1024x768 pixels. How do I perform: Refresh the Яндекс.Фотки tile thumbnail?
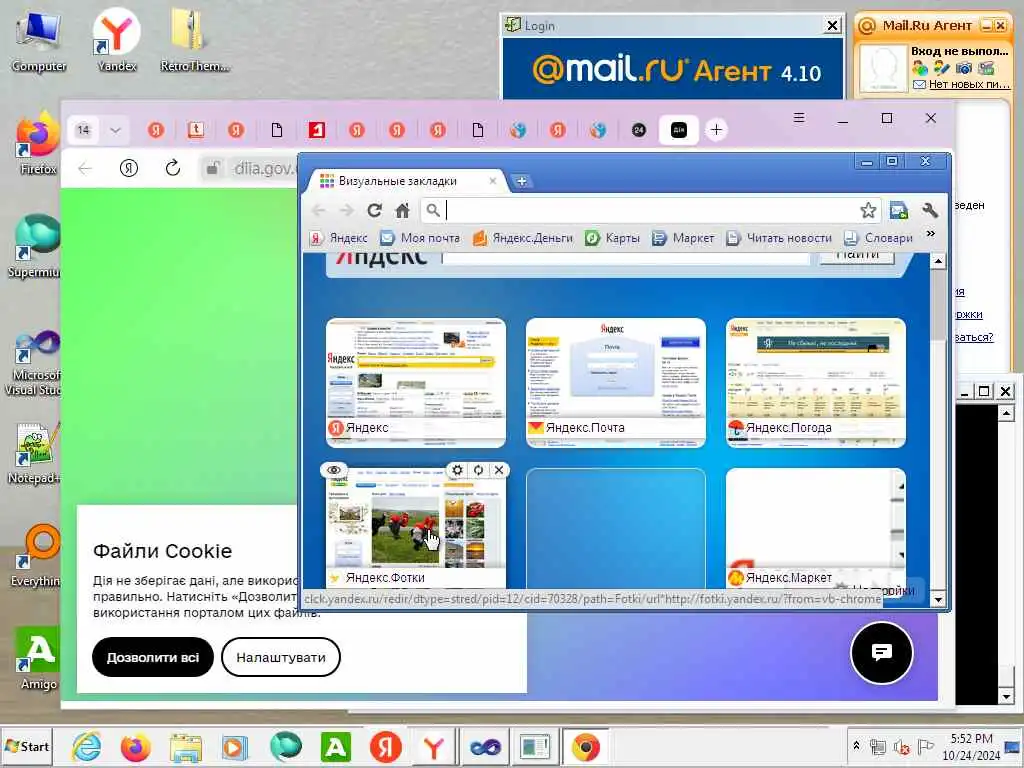pos(478,470)
